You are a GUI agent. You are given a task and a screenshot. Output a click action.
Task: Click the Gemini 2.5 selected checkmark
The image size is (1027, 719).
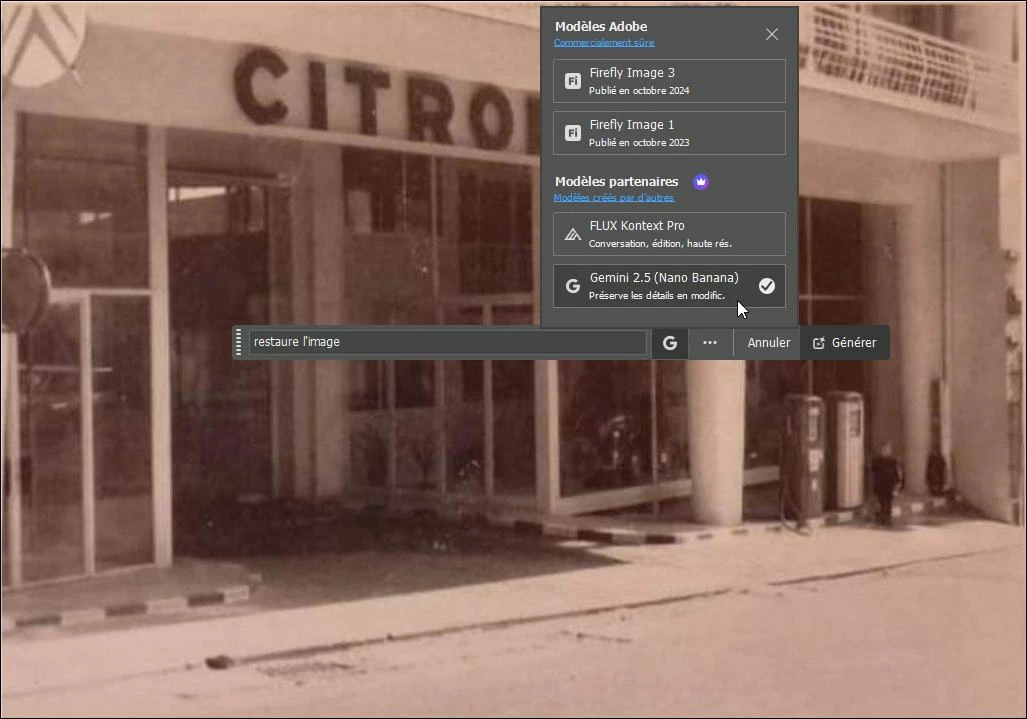click(766, 286)
